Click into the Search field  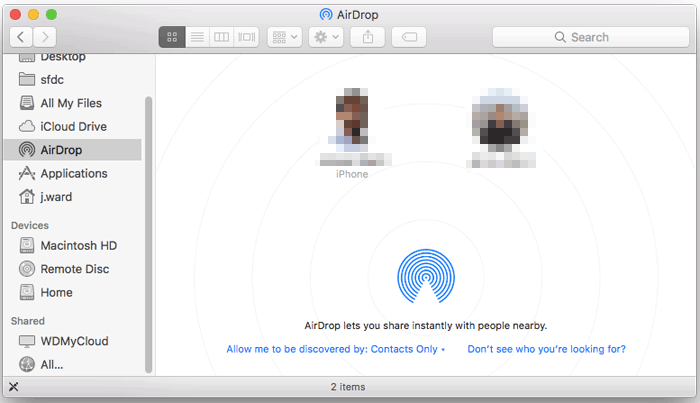[x=591, y=37]
